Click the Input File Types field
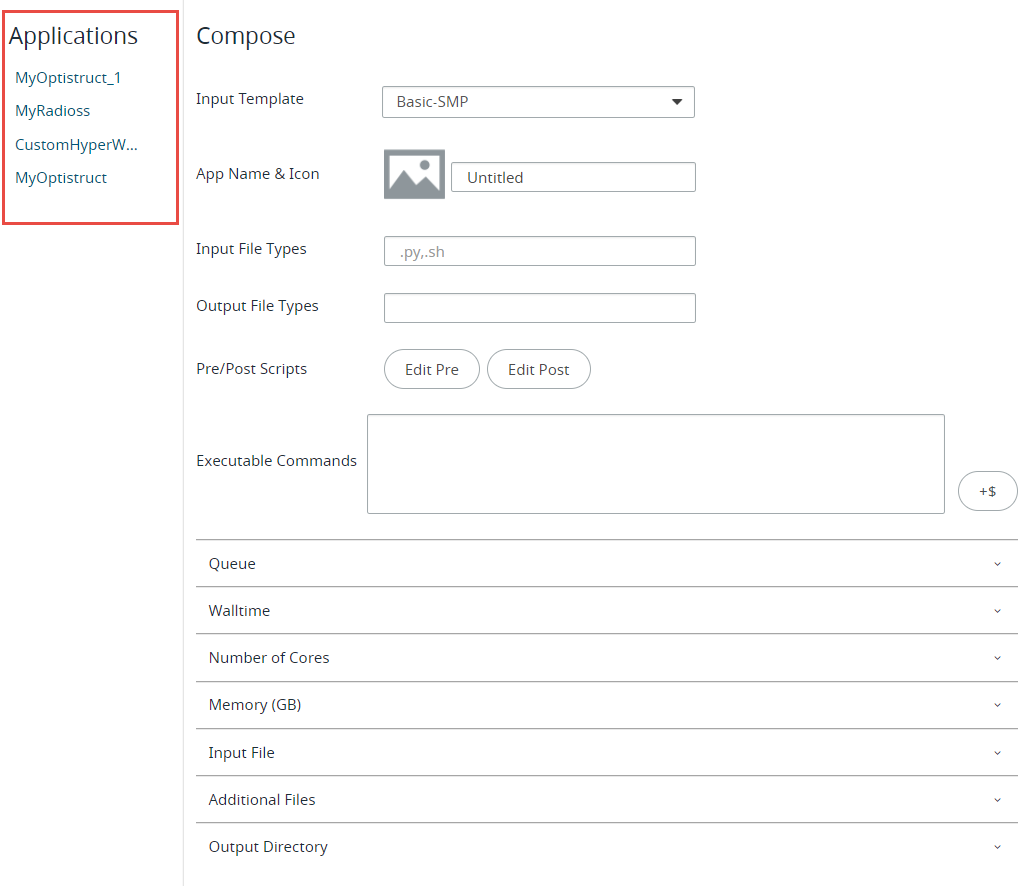This screenshot has width=1029, height=886. click(x=539, y=251)
